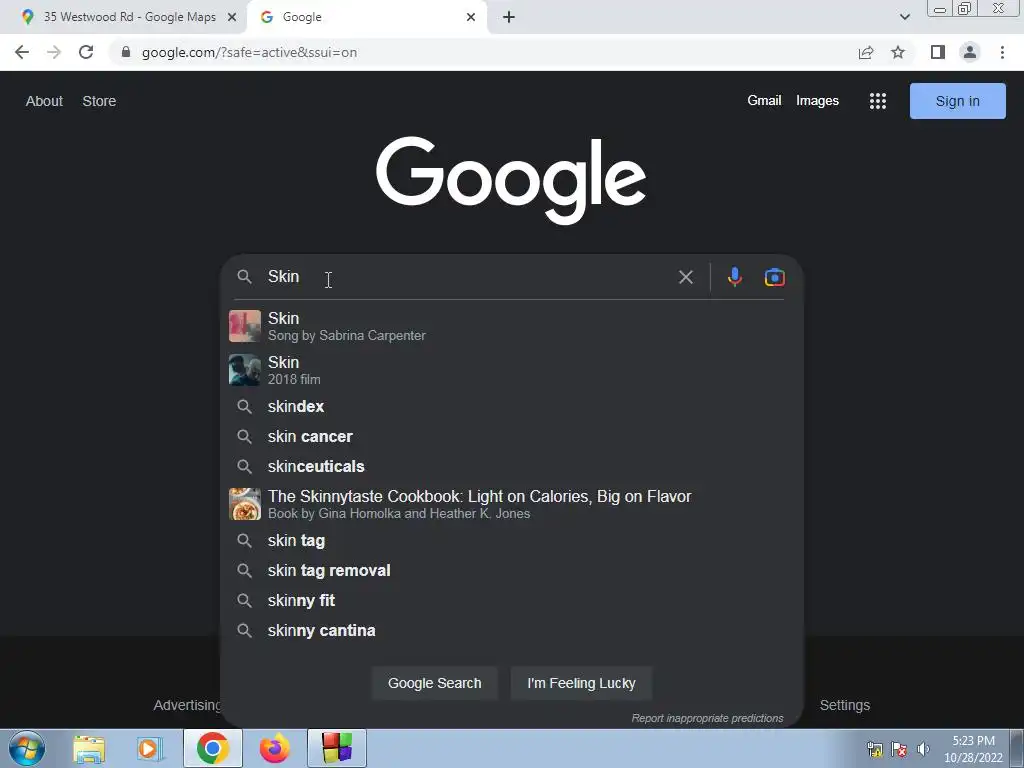Open File Explorer from the taskbar

(89, 748)
